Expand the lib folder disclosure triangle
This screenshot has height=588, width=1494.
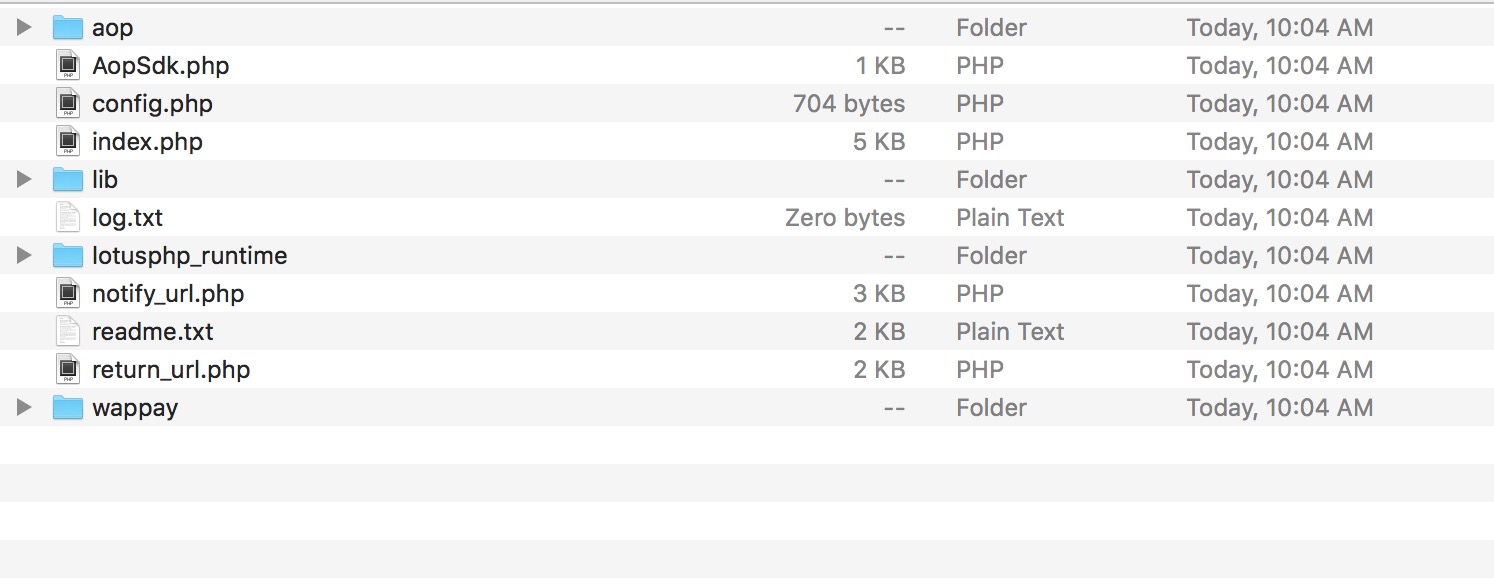(24, 179)
